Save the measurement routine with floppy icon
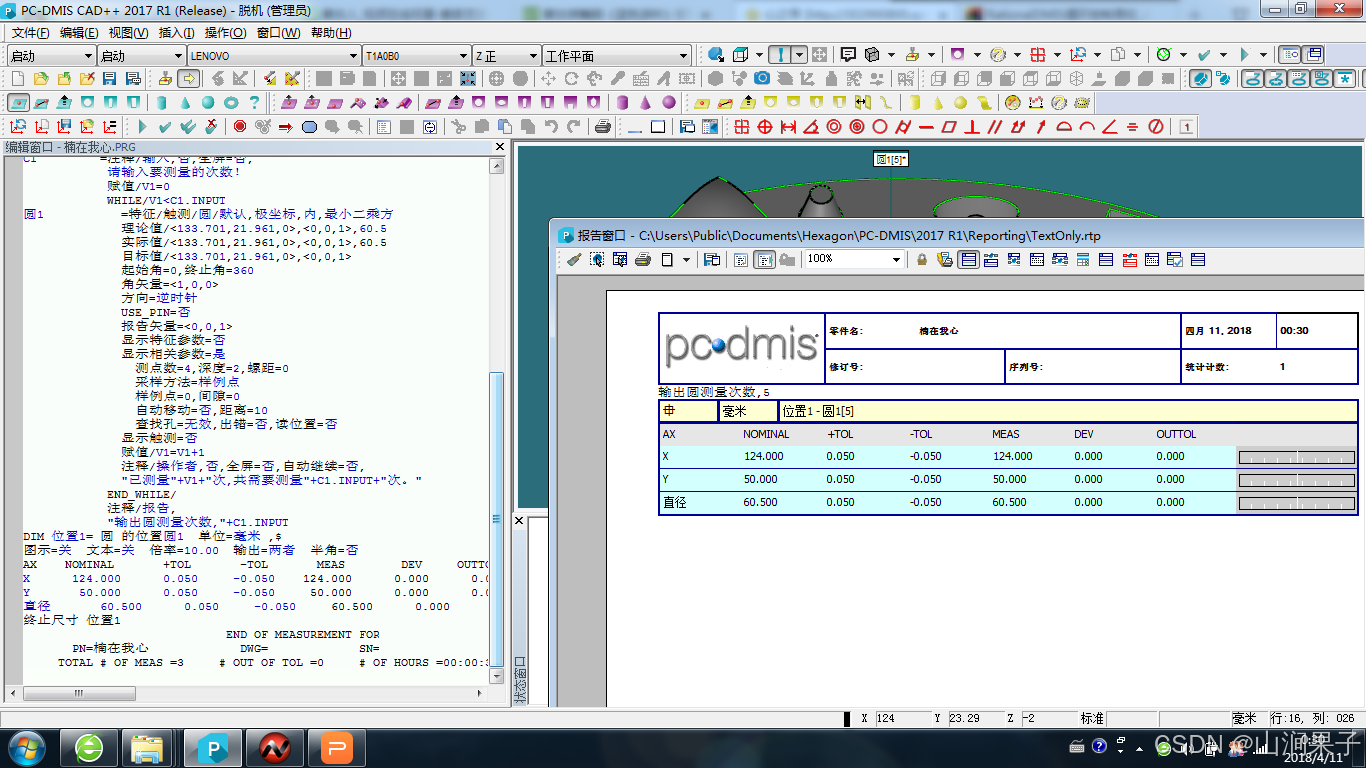The image size is (1366, 768). [109, 78]
